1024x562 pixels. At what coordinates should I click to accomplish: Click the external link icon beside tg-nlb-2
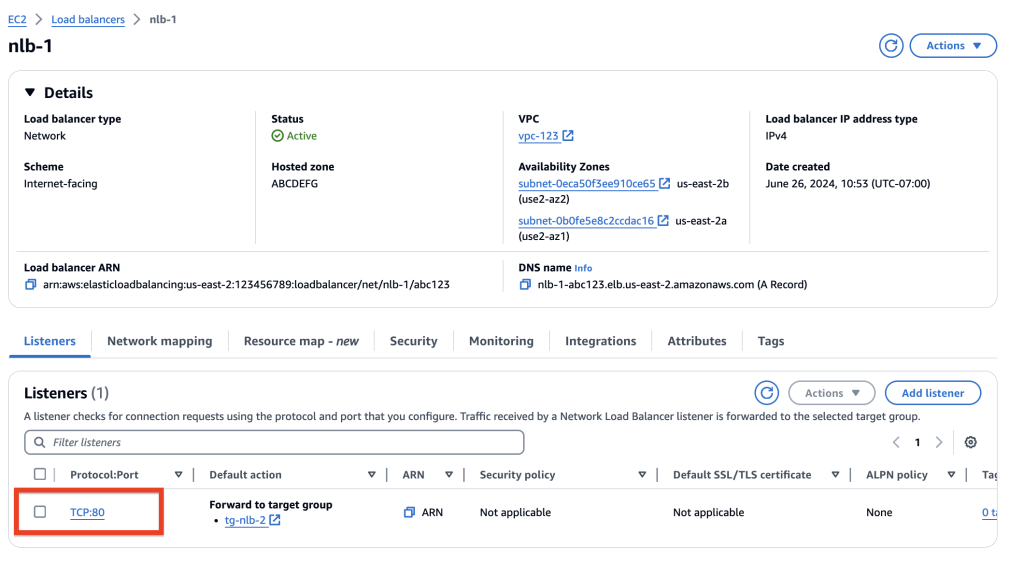point(275,520)
